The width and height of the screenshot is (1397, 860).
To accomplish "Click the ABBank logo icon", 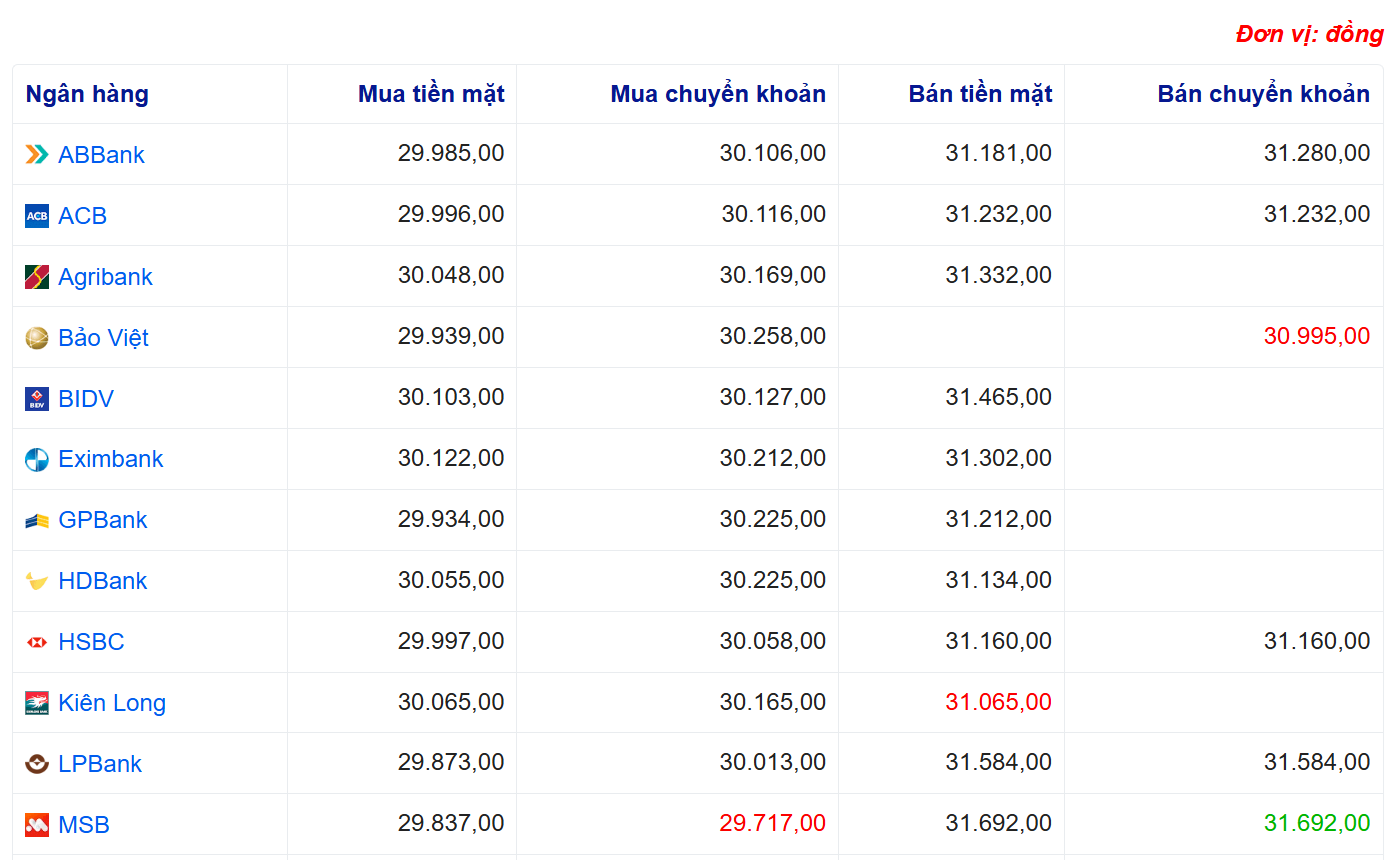I will (37, 154).
